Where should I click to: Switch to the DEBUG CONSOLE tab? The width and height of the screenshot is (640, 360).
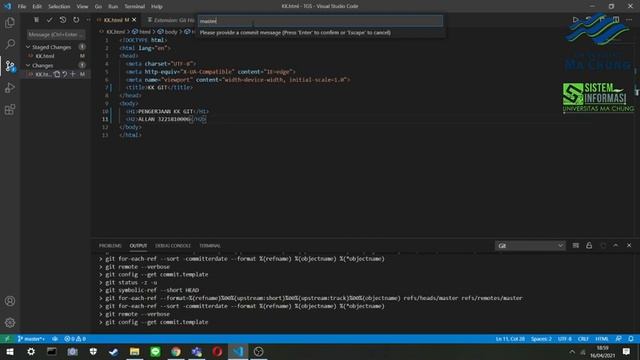point(173,246)
